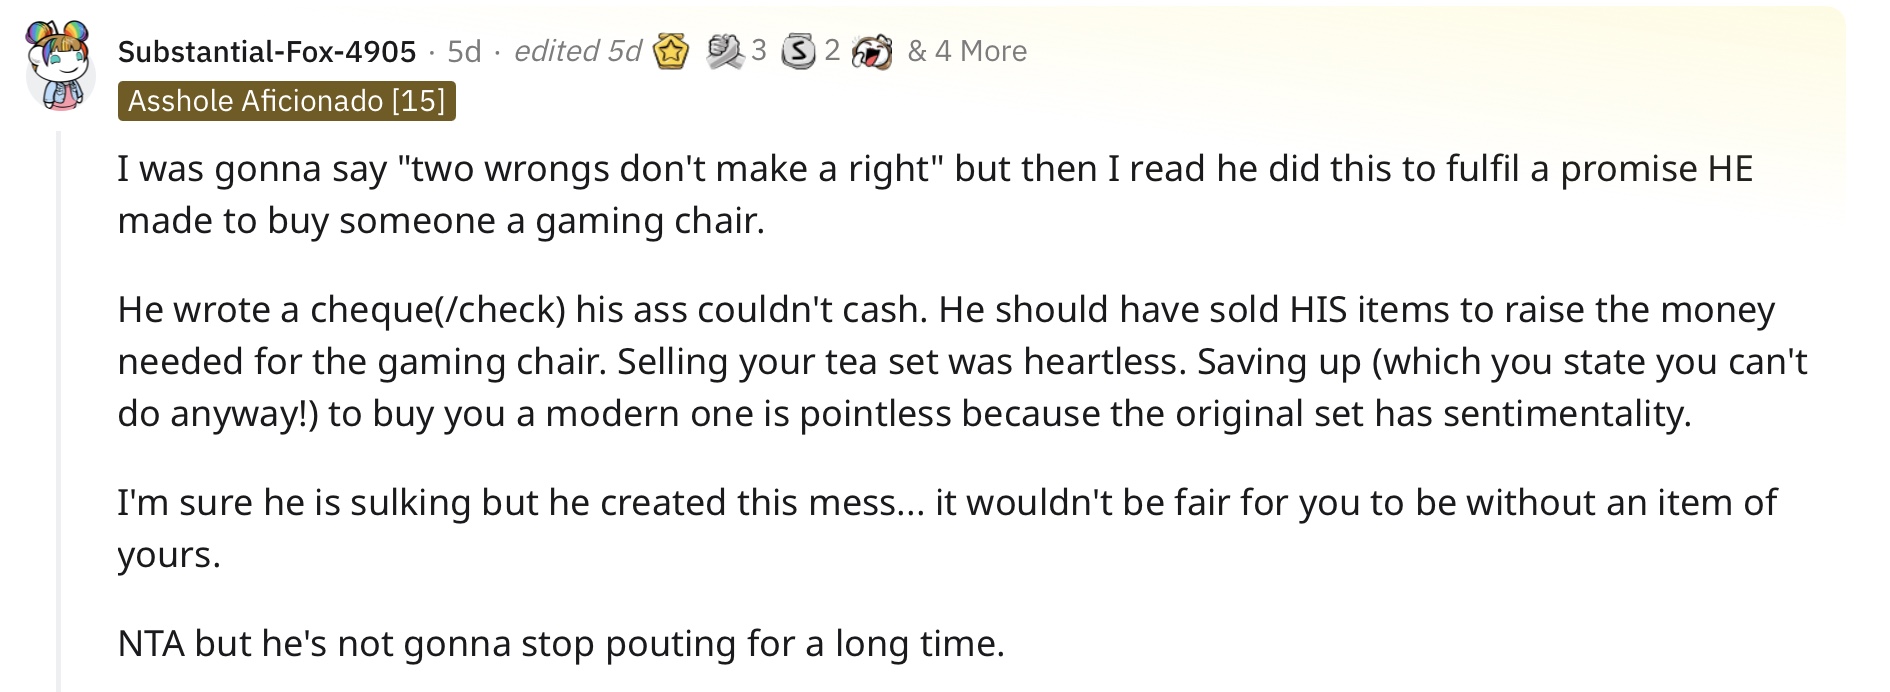Click the handshake Helpful award icon
The image size is (1890, 692).
pos(724,51)
